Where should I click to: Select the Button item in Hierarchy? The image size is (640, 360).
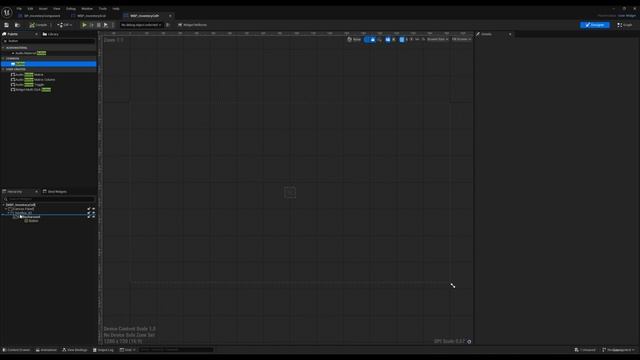point(32,221)
